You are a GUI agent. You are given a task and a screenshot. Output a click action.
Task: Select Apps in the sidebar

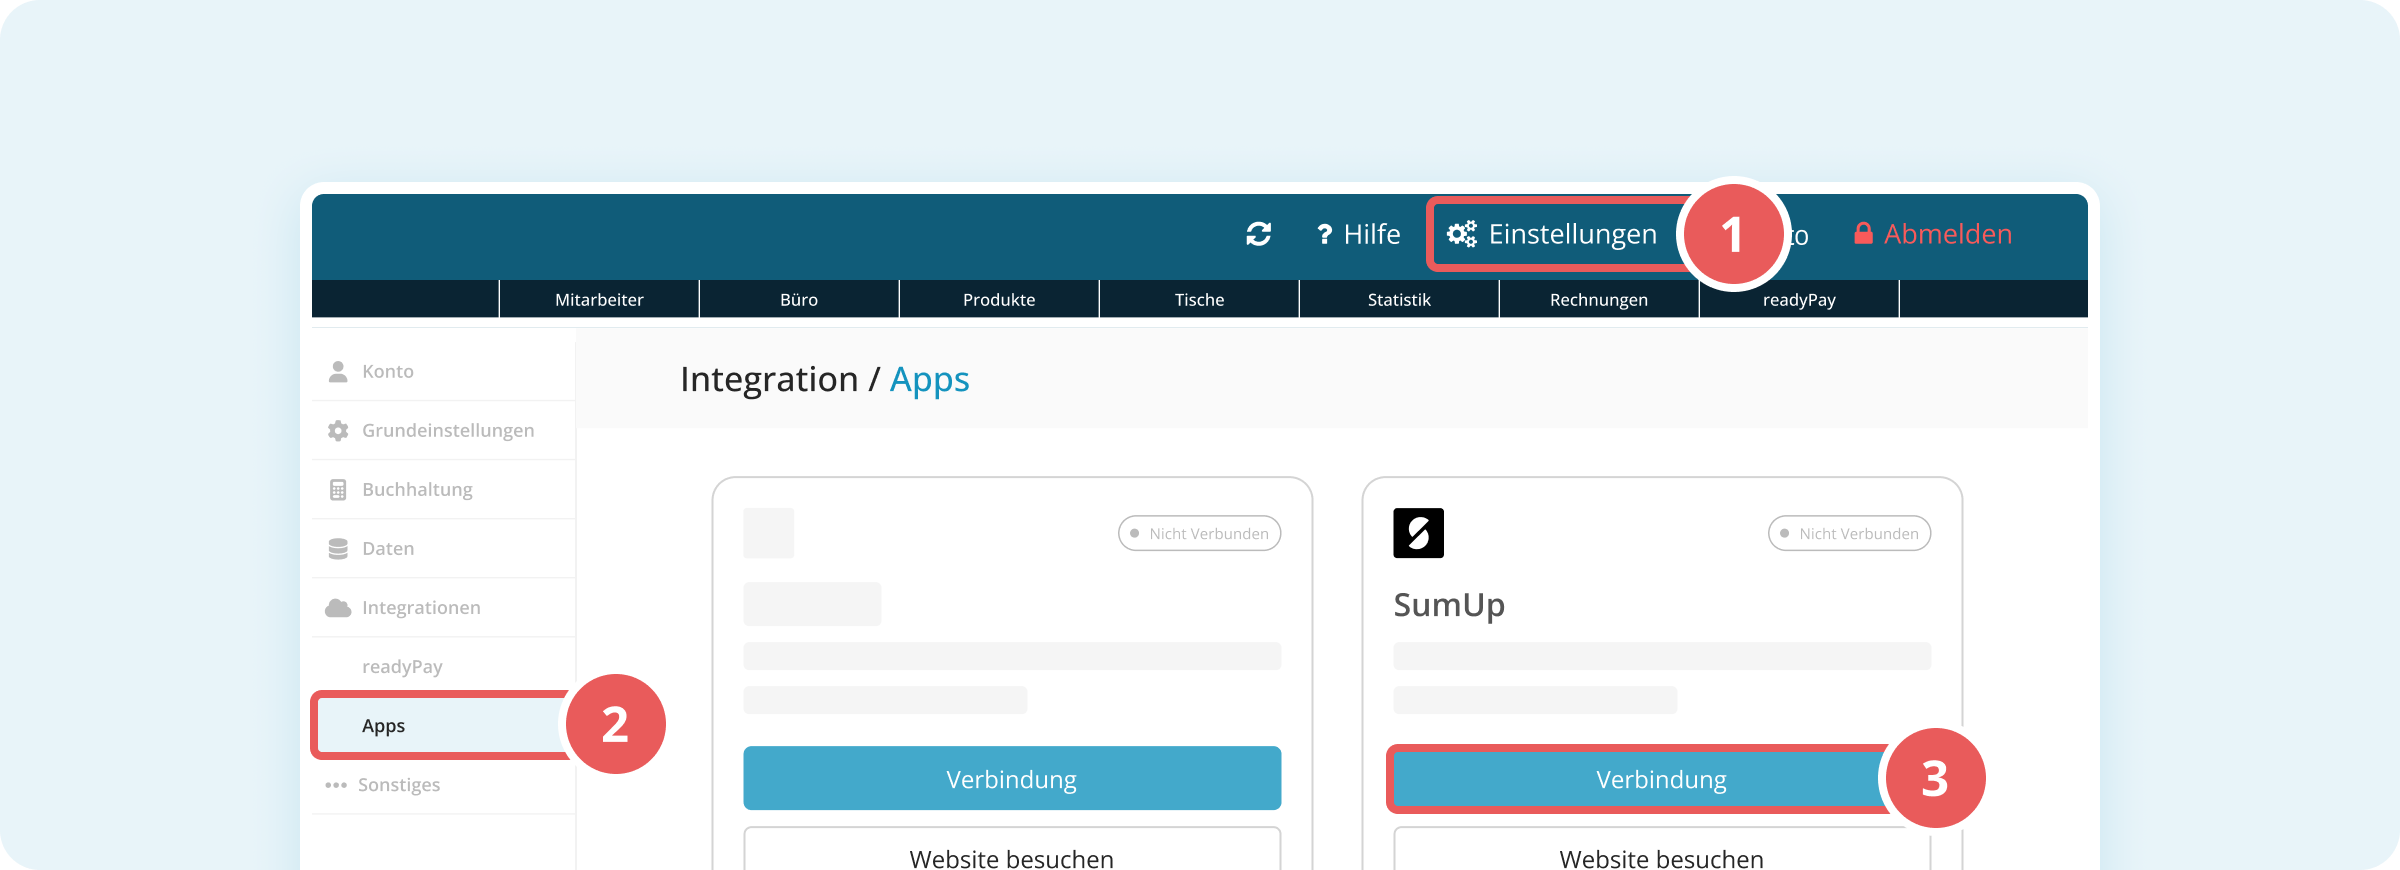(442, 725)
